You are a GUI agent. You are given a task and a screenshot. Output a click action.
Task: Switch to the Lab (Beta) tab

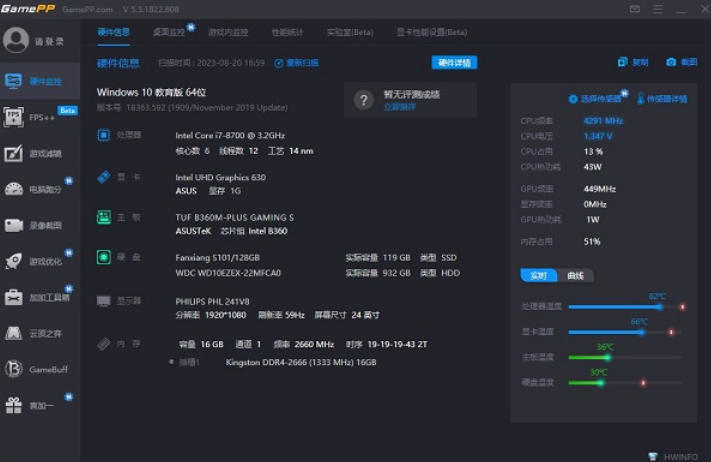350,32
